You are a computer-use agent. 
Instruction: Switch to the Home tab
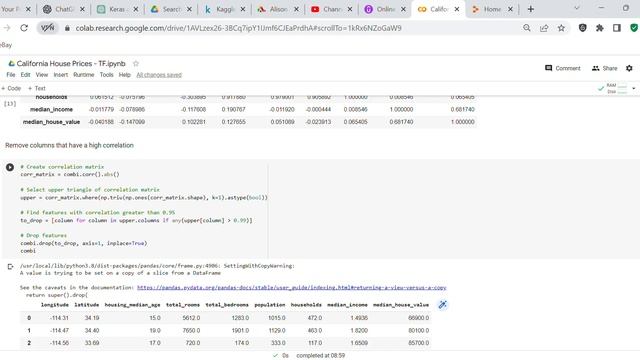pos(492,9)
